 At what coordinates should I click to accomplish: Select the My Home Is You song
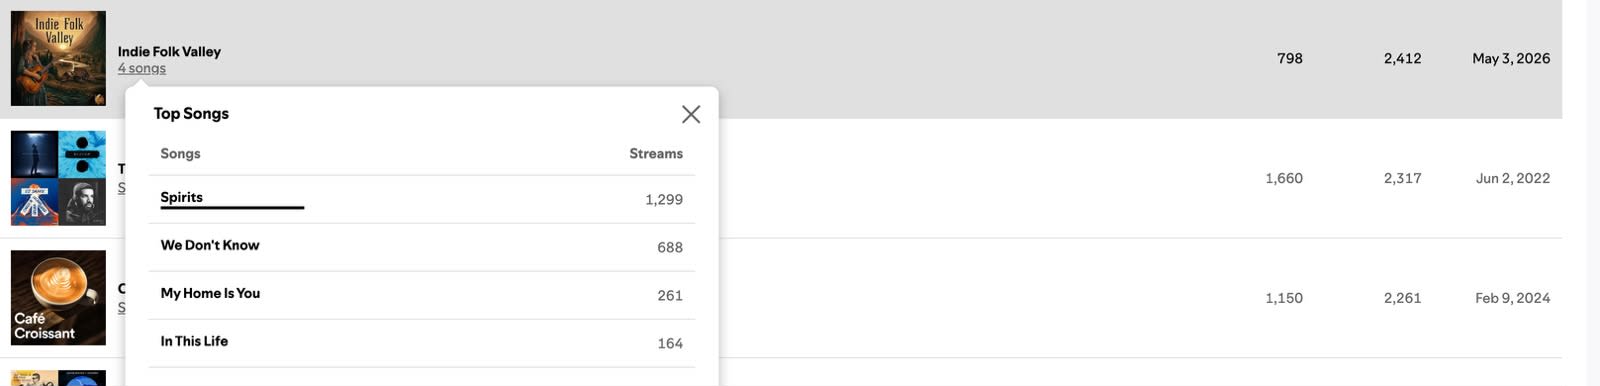click(x=210, y=293)
